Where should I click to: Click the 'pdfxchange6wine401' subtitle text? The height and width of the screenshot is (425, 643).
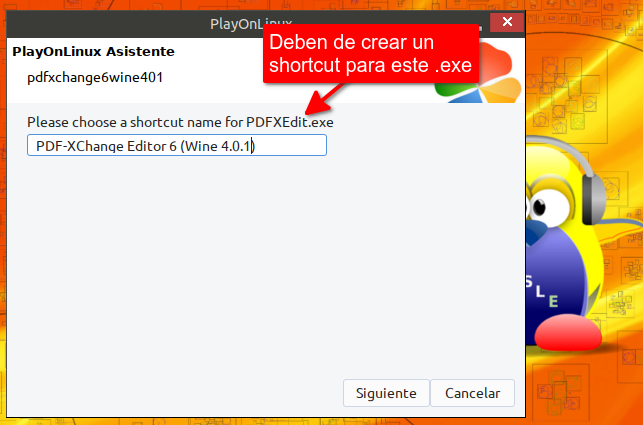click(95, 77)
